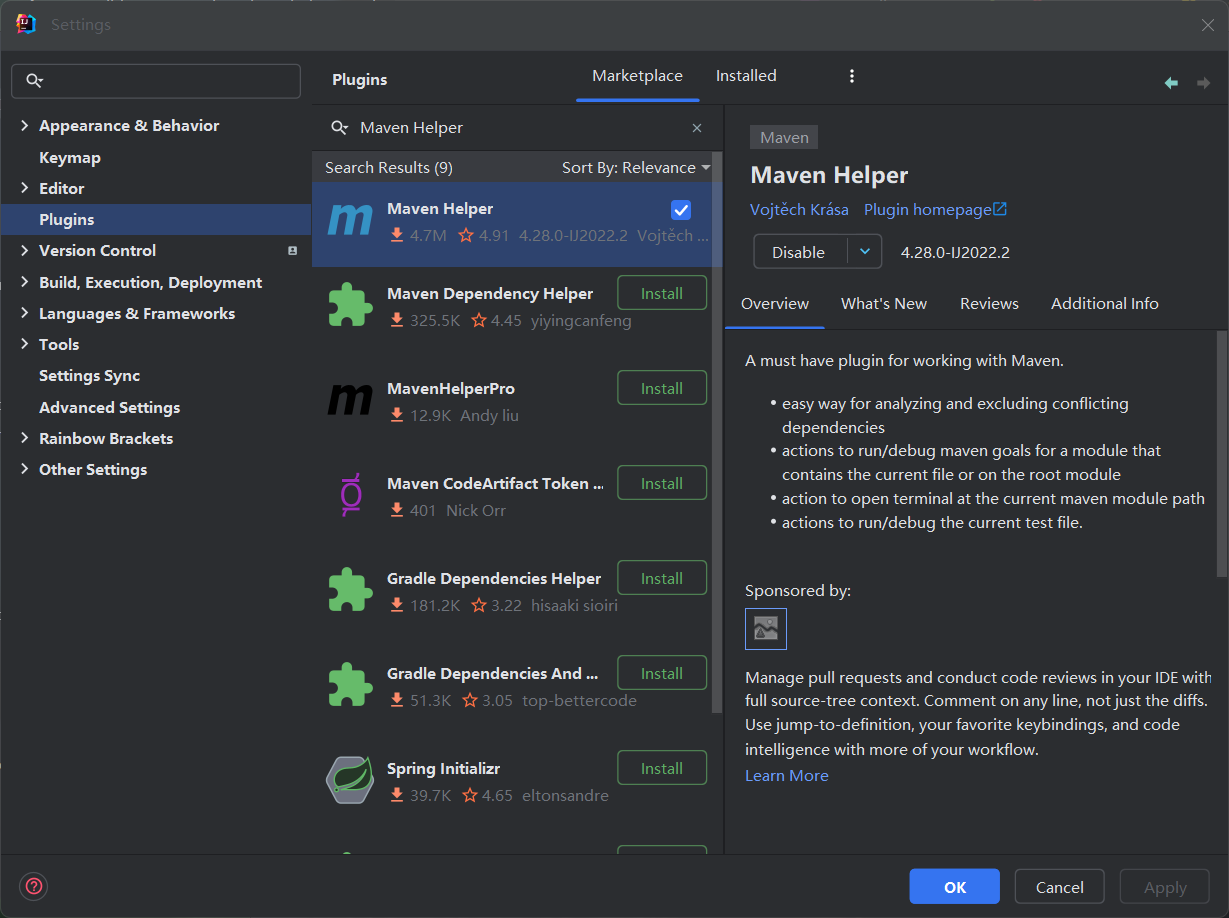Viewport: 1229px width, 918px height.
Task: Click the sponsor image thumbnail
Action: tap(766, 629)
